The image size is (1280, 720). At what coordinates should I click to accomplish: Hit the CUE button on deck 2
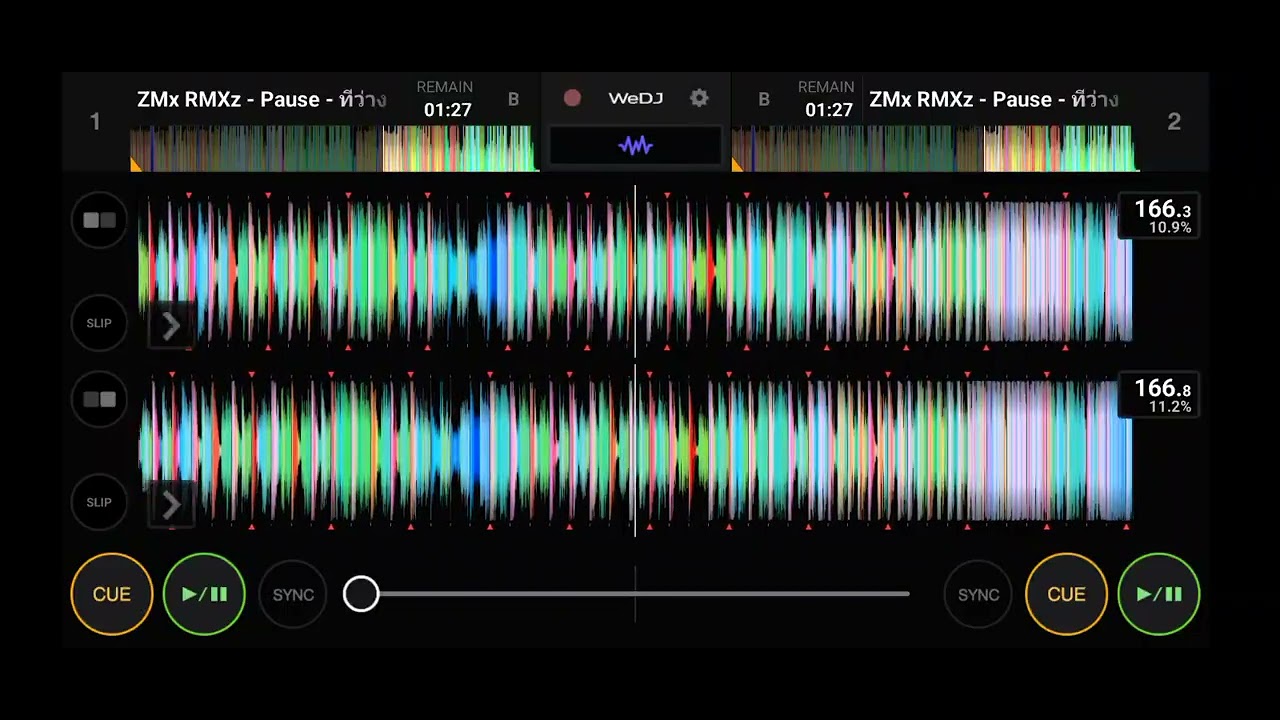(x=1066, y=594)
